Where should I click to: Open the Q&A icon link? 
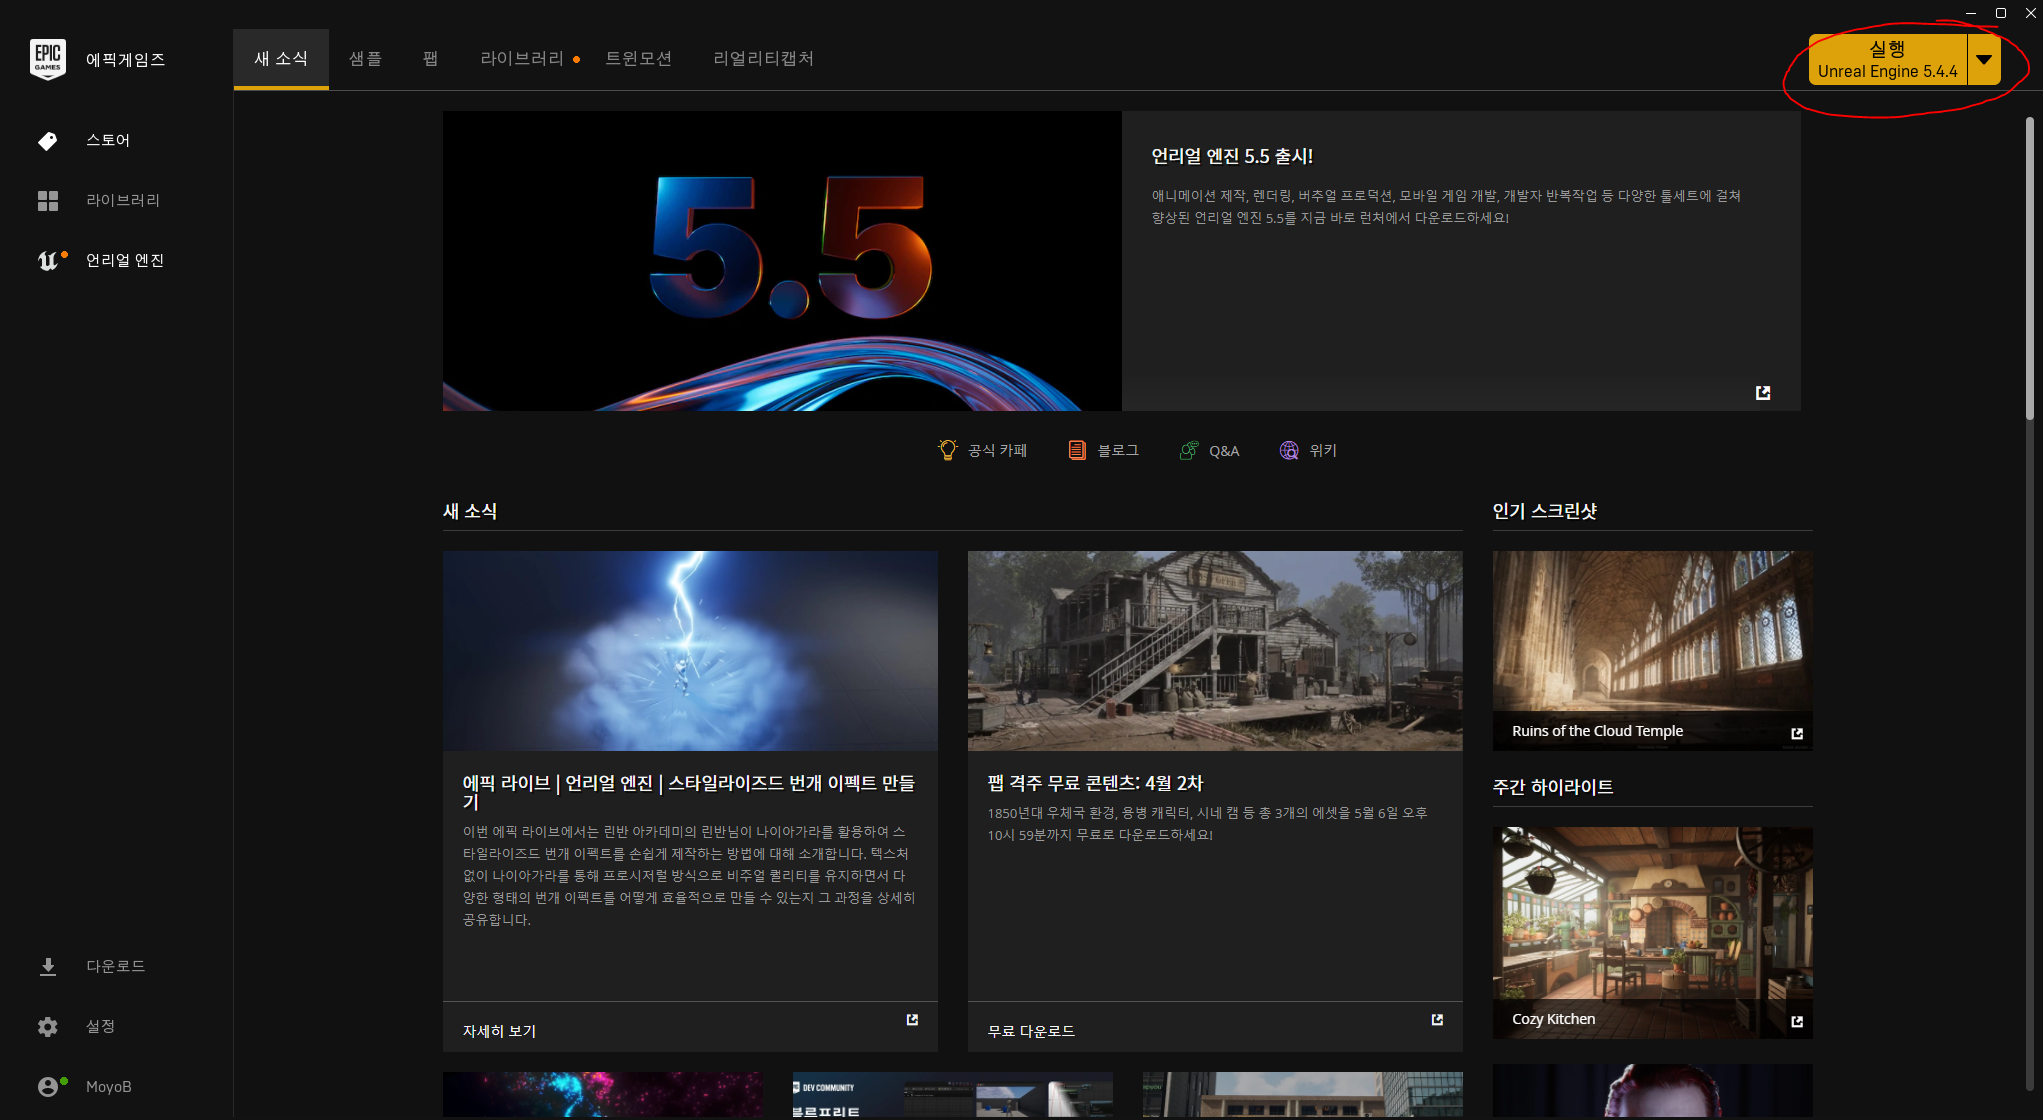tap(1188, 450)
